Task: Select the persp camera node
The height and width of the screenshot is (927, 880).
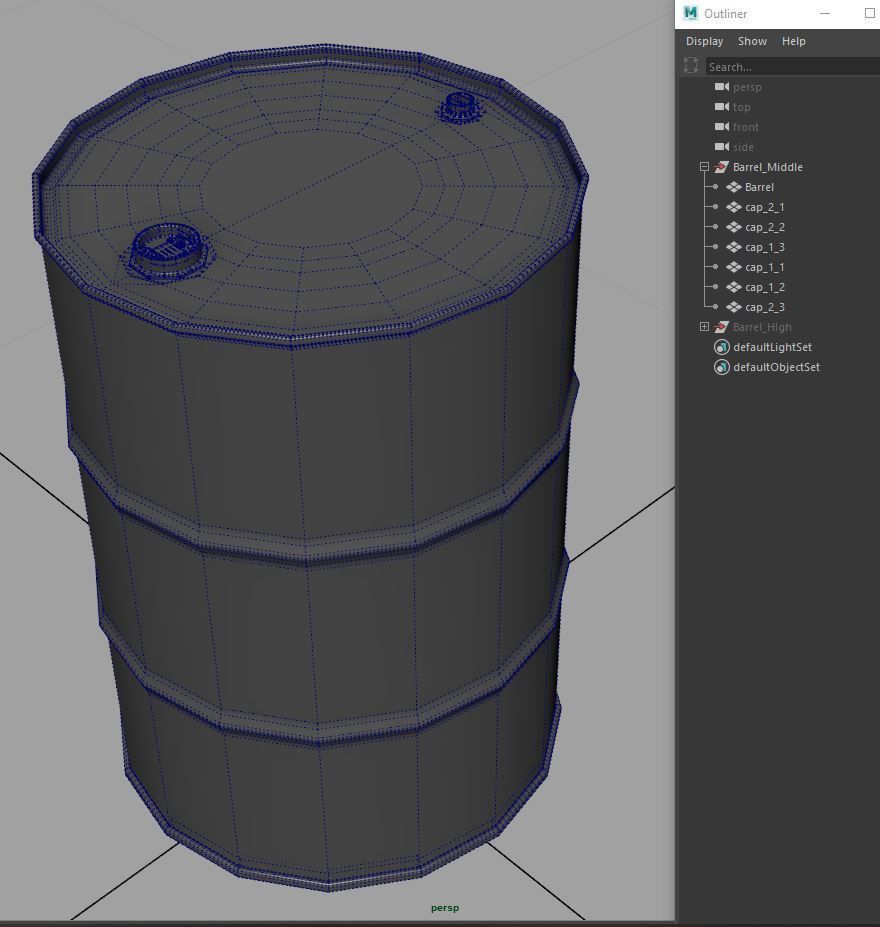Action: coord(747,87)
